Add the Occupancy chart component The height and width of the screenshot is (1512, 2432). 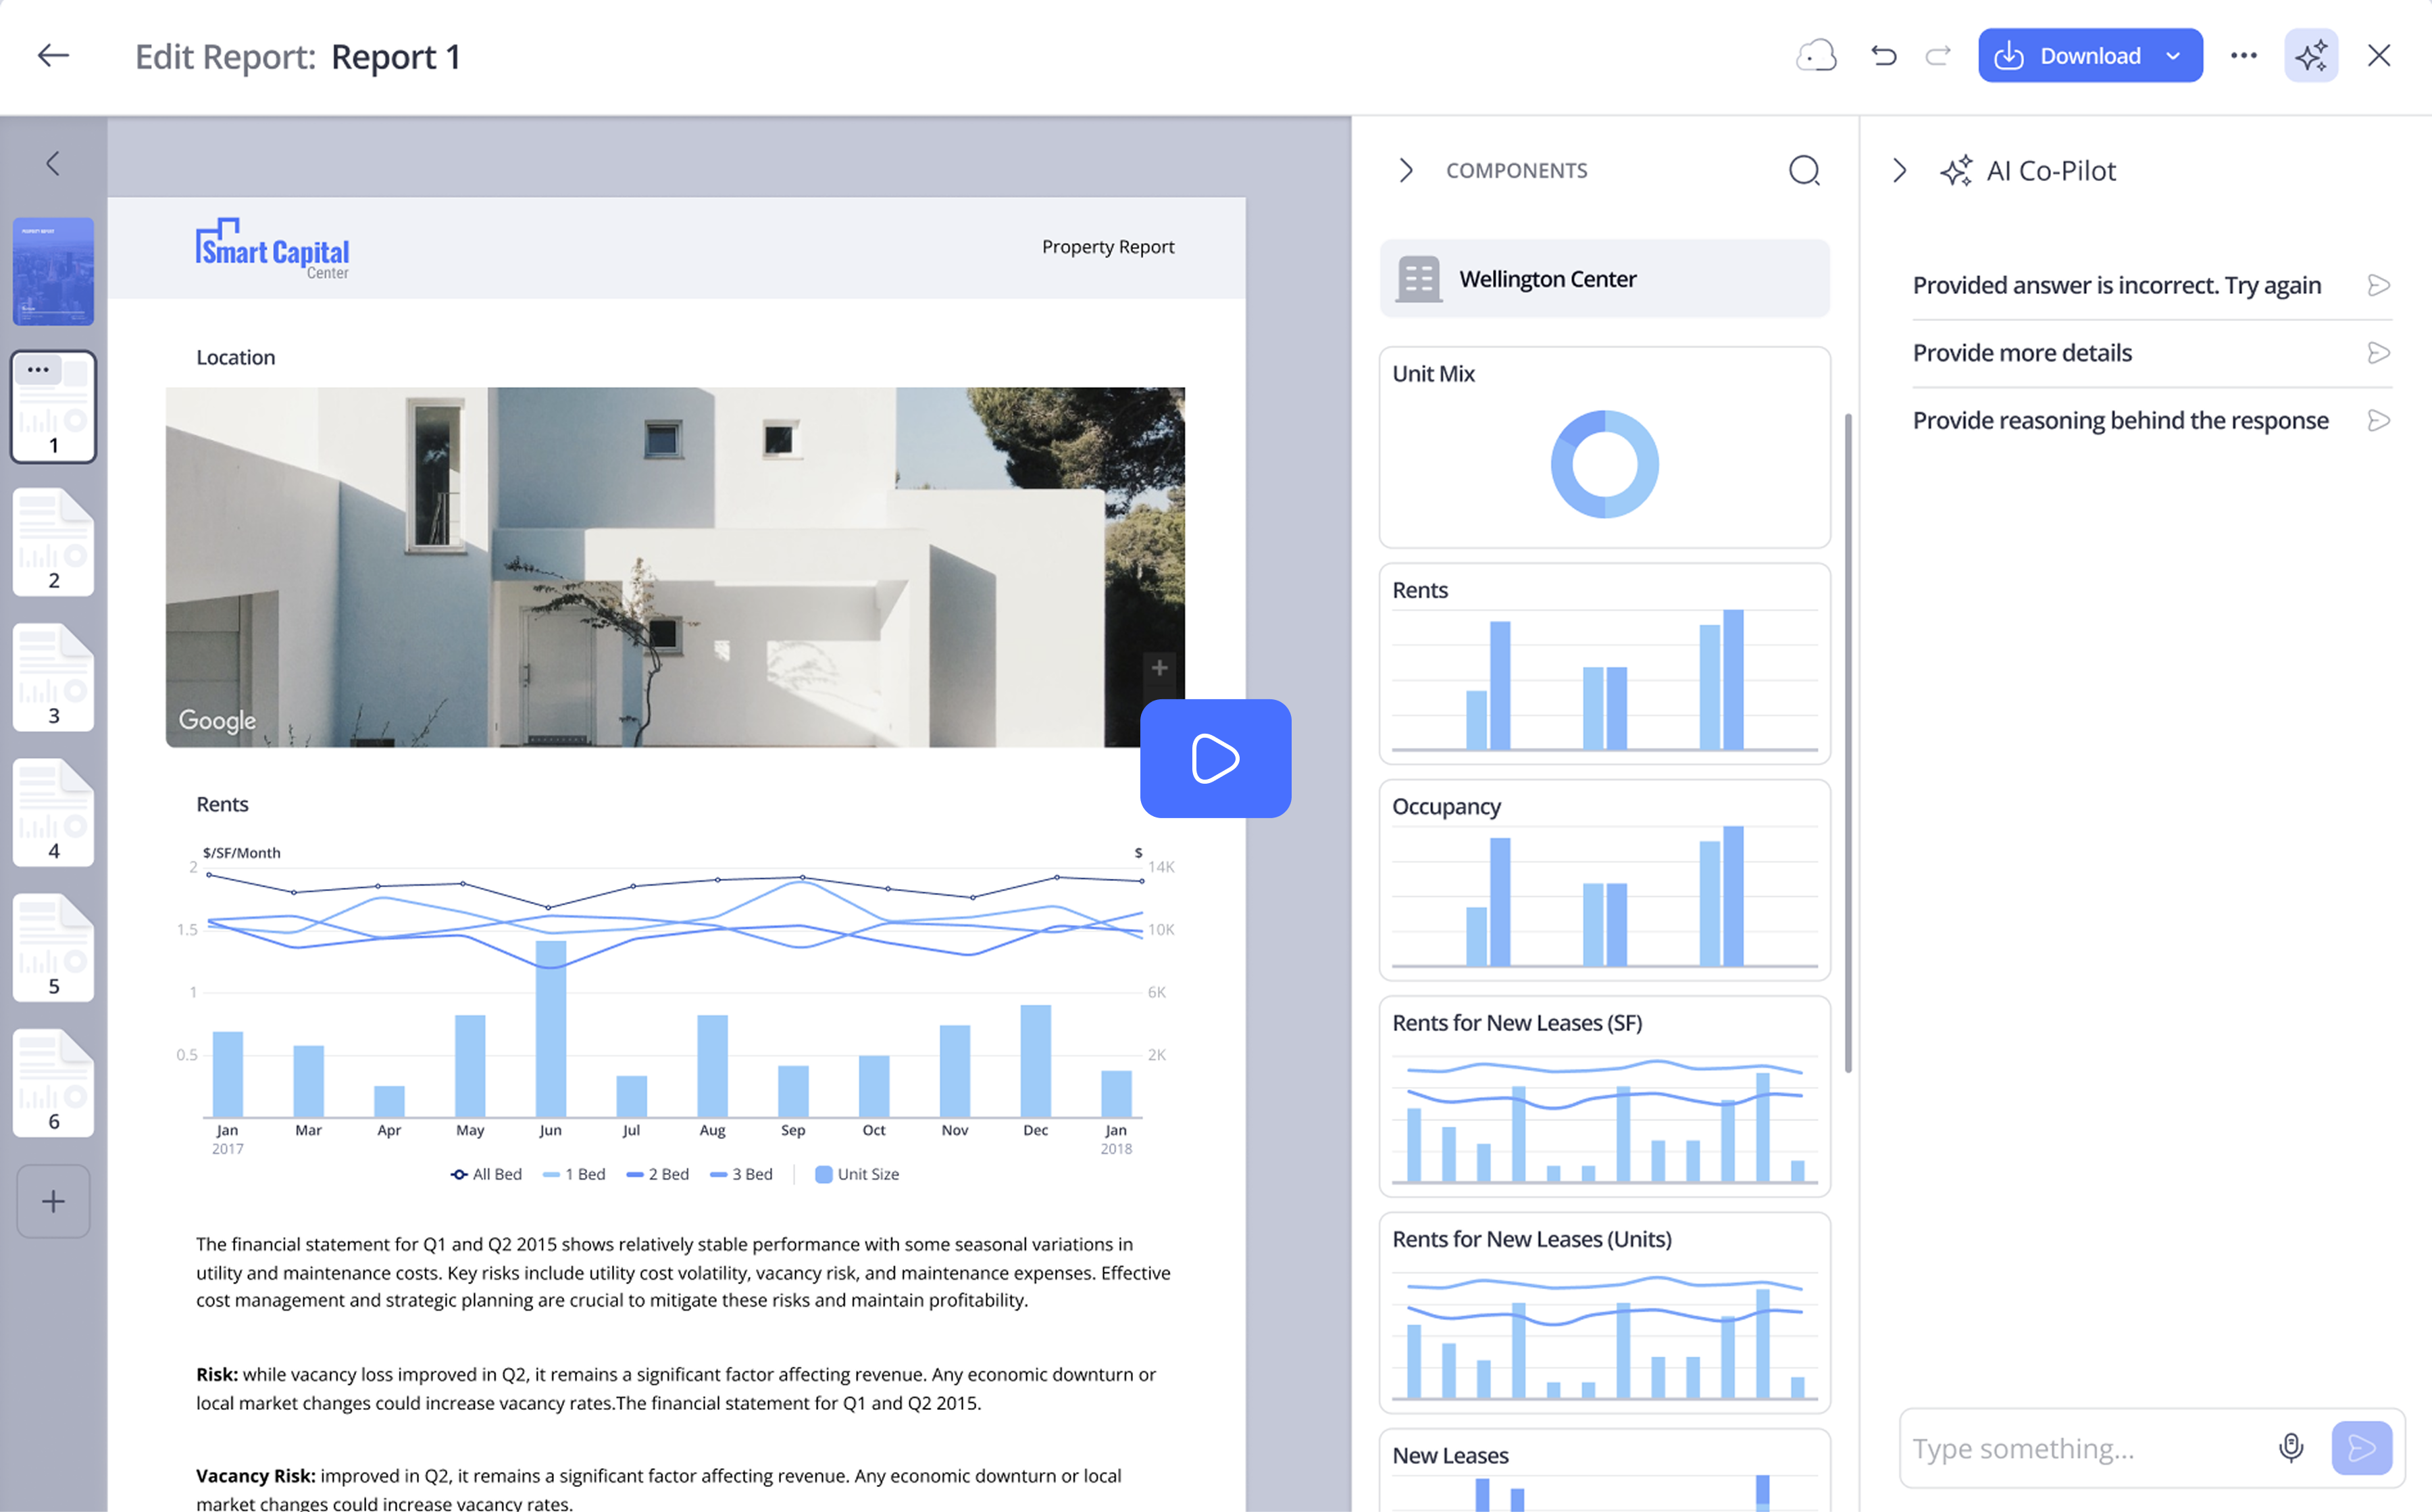pos(1604,880)
